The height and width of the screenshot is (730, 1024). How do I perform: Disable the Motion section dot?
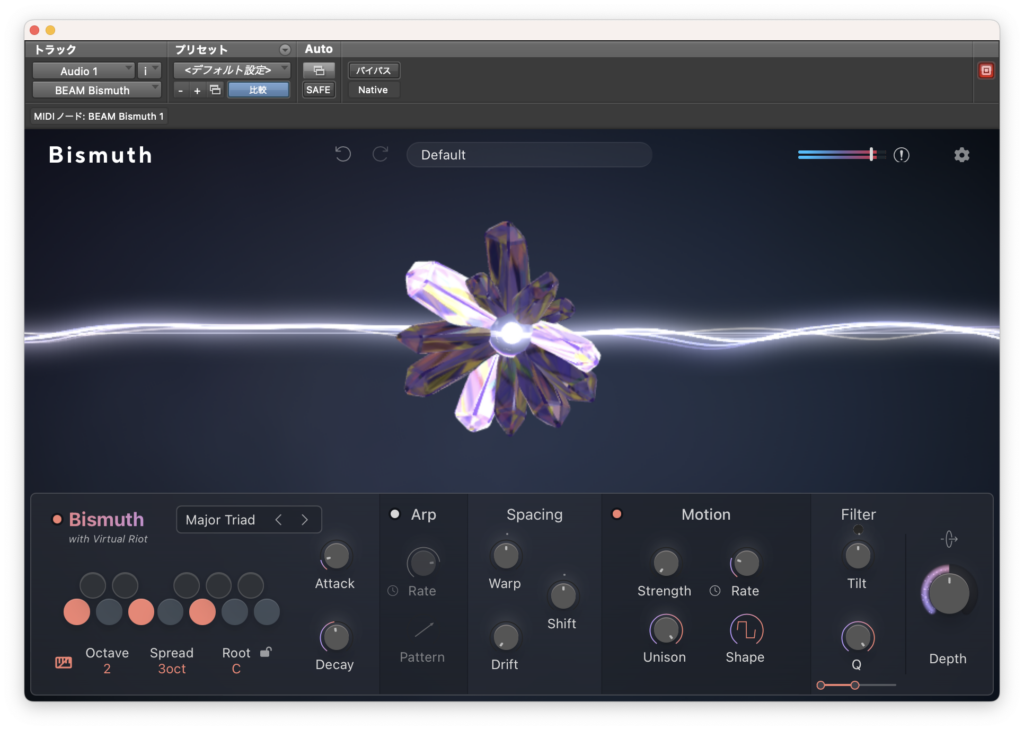point(616,514)
